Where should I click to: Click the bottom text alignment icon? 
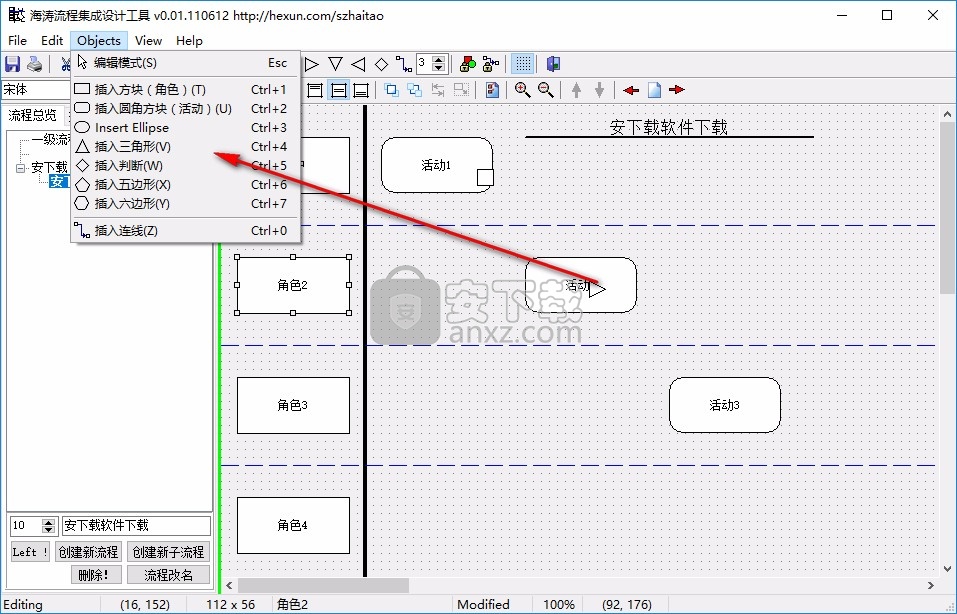pos(361,90)
